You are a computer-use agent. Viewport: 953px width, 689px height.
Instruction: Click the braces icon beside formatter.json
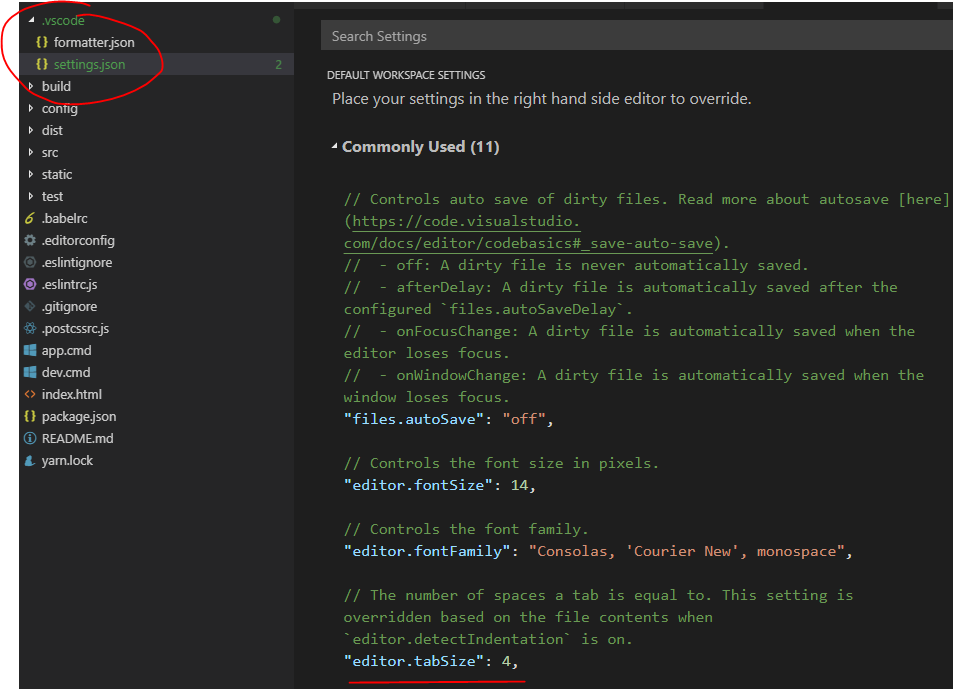click(40, 42)
